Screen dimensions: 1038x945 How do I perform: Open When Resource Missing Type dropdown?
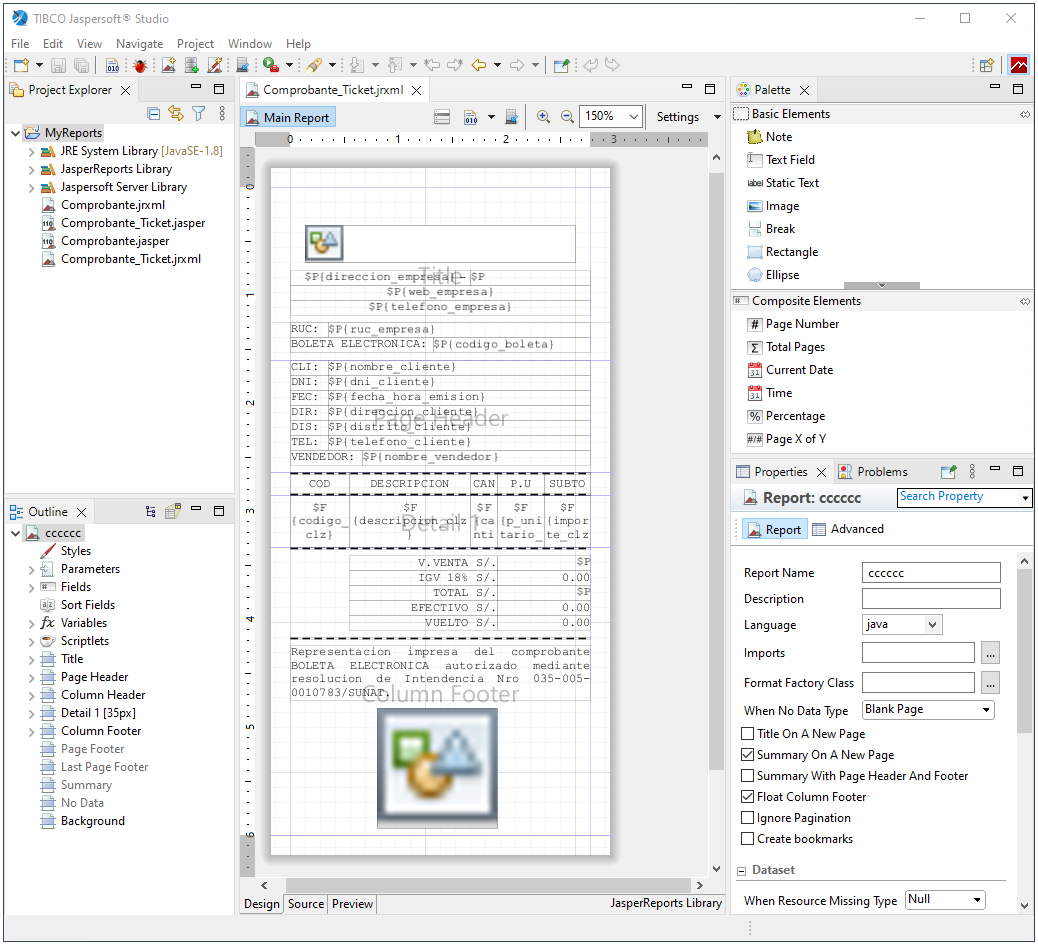tap(976, 900)
